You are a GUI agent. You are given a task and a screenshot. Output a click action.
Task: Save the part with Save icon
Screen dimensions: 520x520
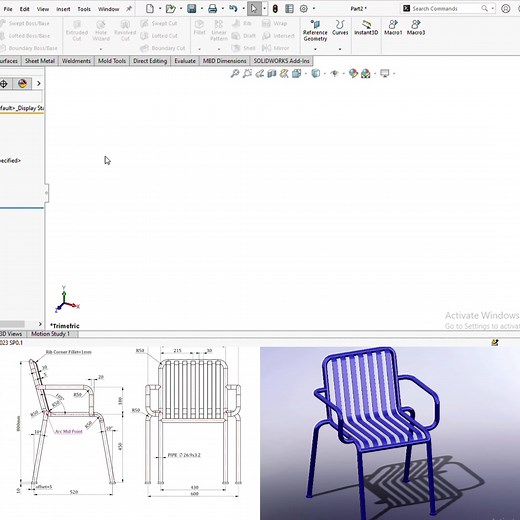[192, 9]
